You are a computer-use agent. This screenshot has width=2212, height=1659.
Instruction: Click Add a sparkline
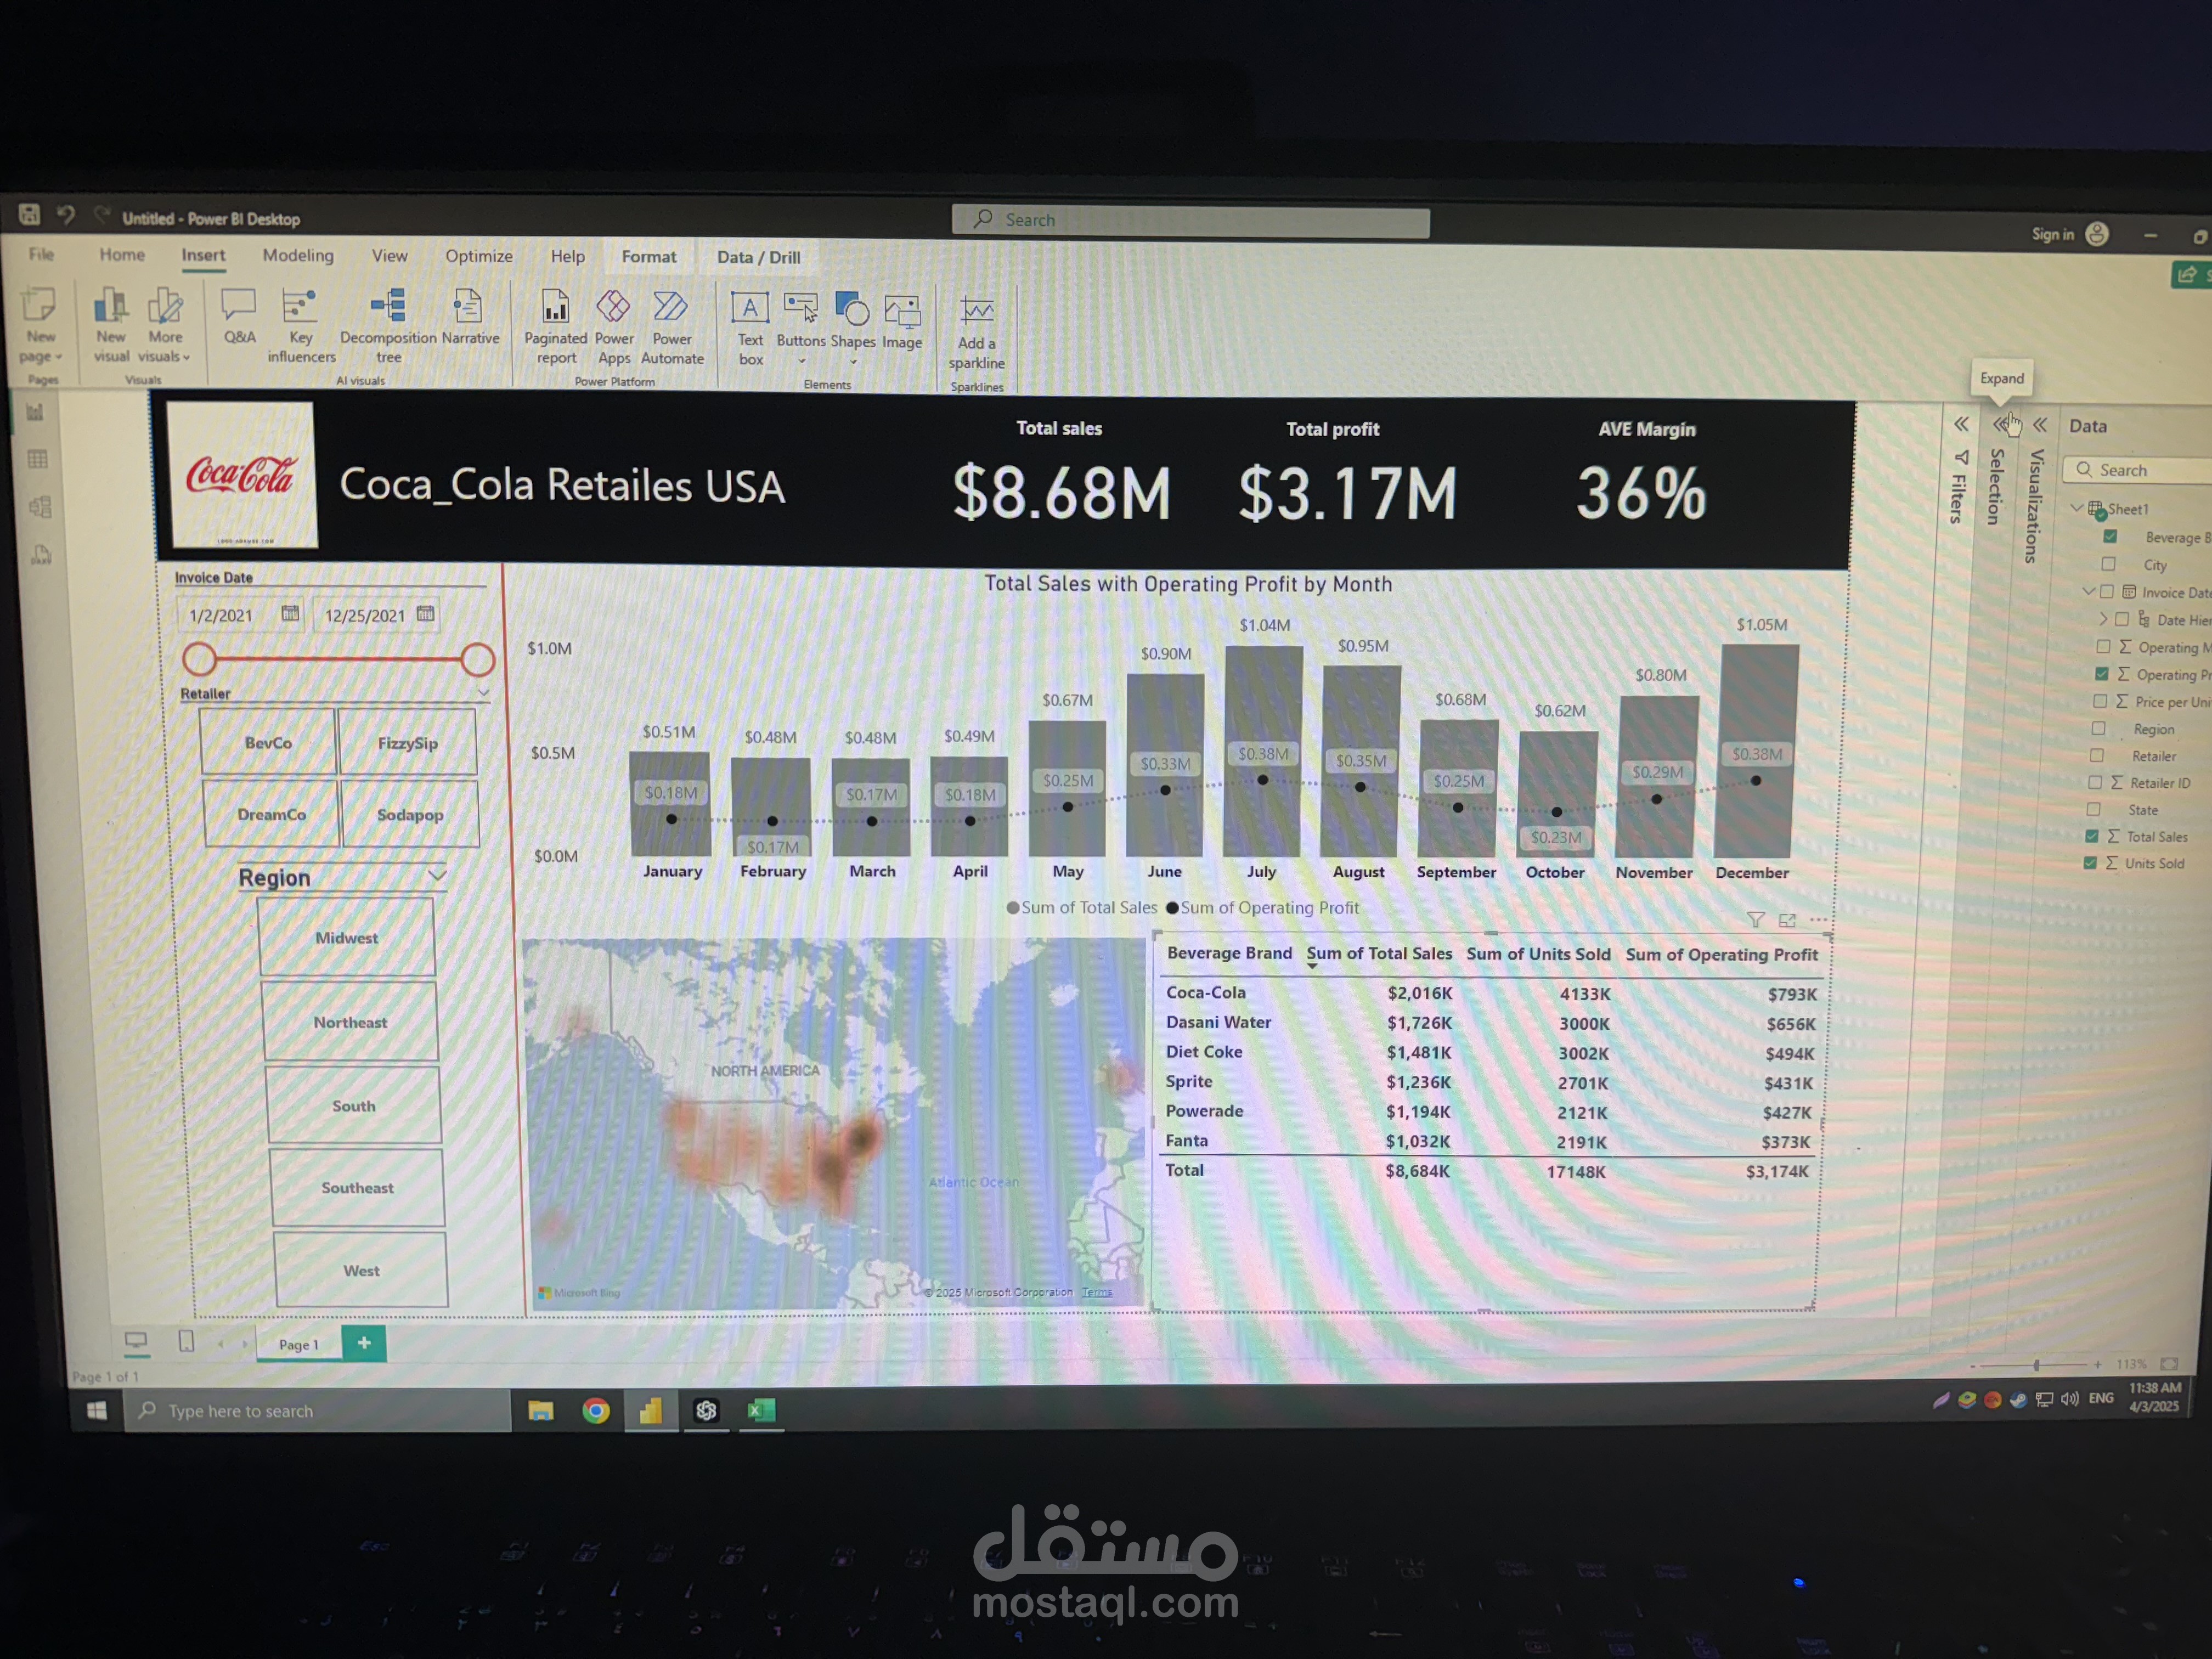(x=976, y=333)
